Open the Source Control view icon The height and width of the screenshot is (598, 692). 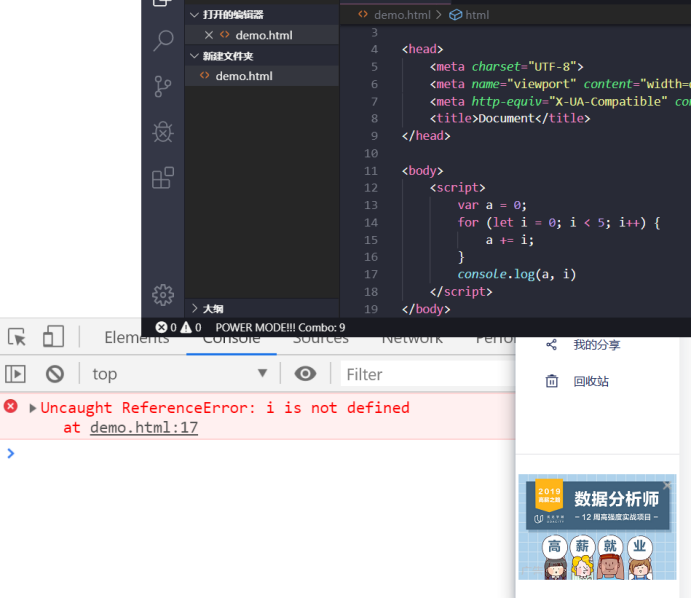(163, 87)
